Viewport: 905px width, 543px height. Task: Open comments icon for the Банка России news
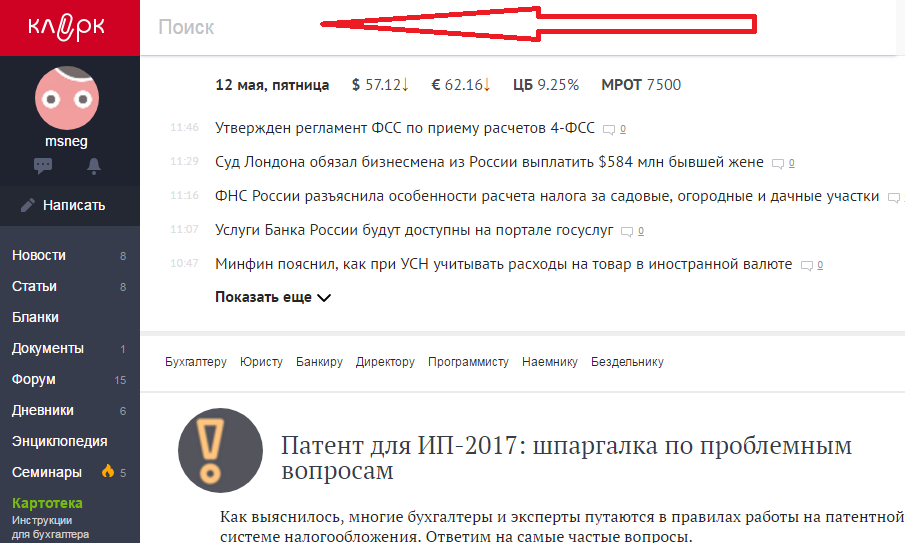[627, 231]
